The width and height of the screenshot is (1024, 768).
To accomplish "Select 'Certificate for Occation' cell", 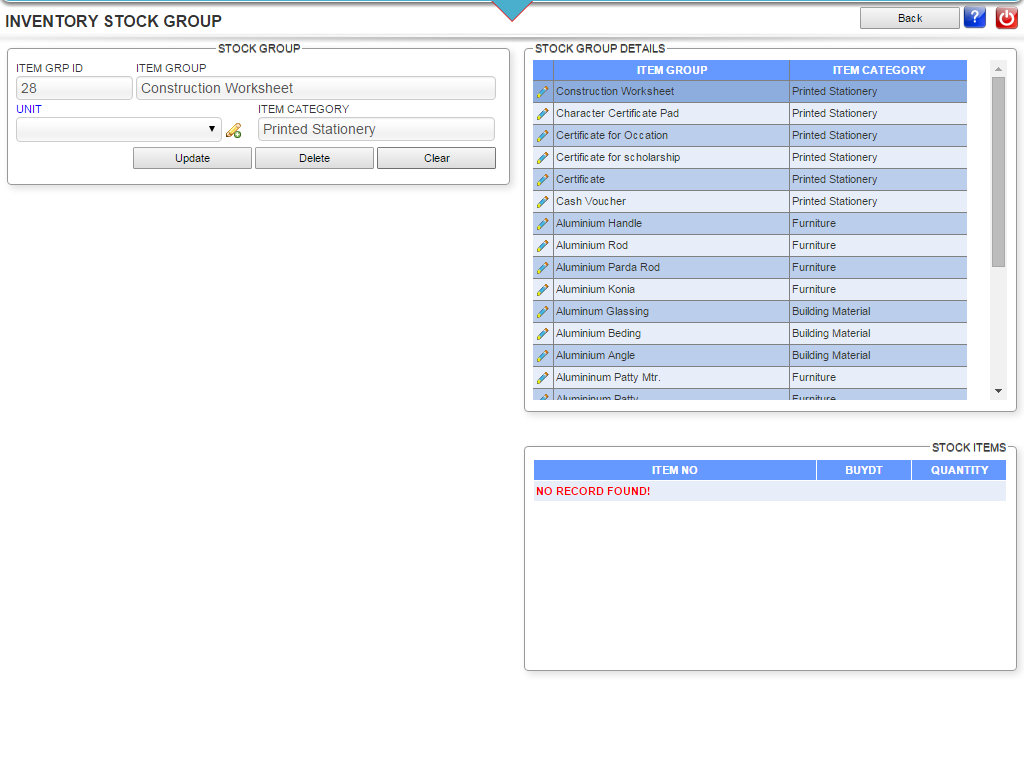I will point(671,136).
